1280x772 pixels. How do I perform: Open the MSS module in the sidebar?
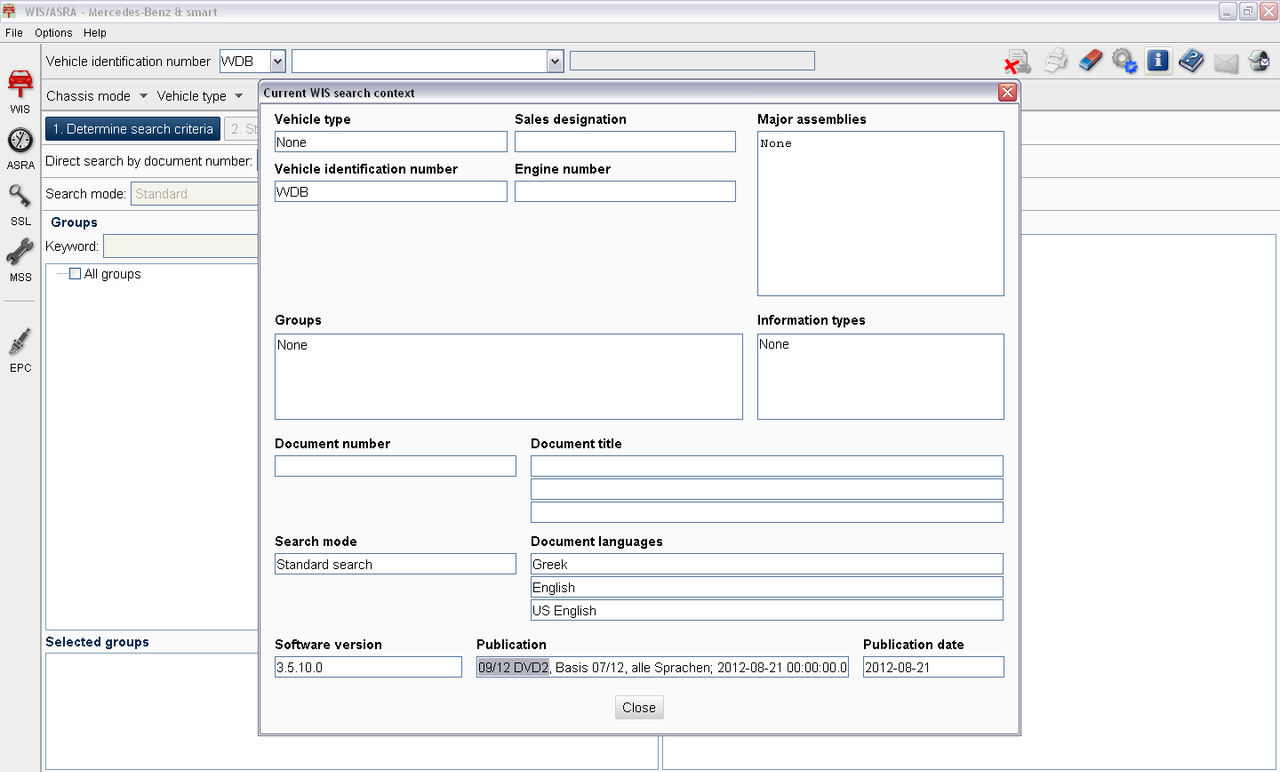pyautogui.click(x=20, y=261)
